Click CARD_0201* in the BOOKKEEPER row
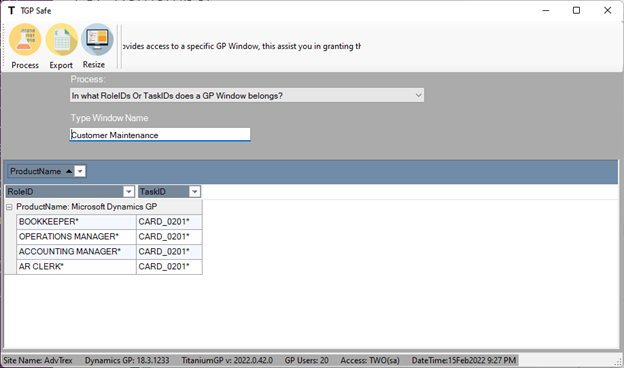624x368 pixels. point(169,222)
